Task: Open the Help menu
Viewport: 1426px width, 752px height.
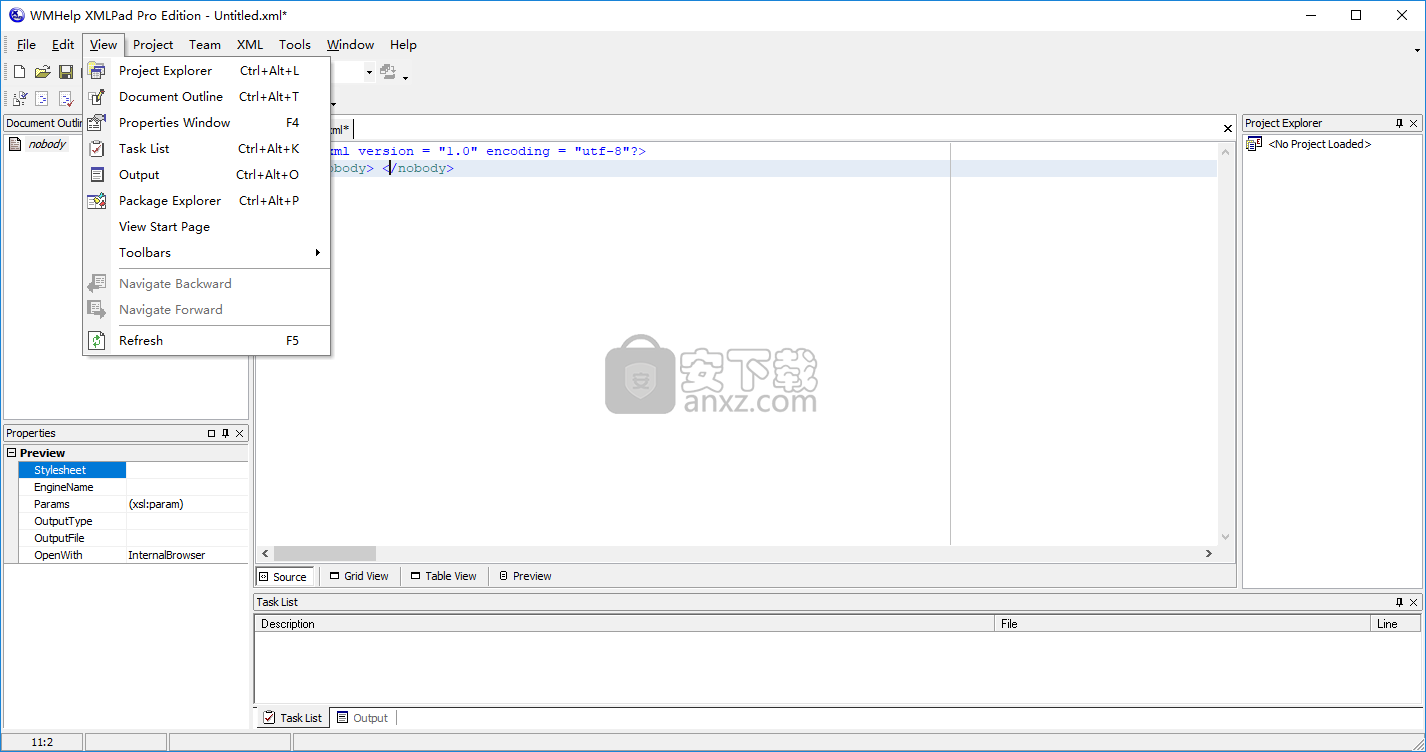Action: (x=403, y=45)
